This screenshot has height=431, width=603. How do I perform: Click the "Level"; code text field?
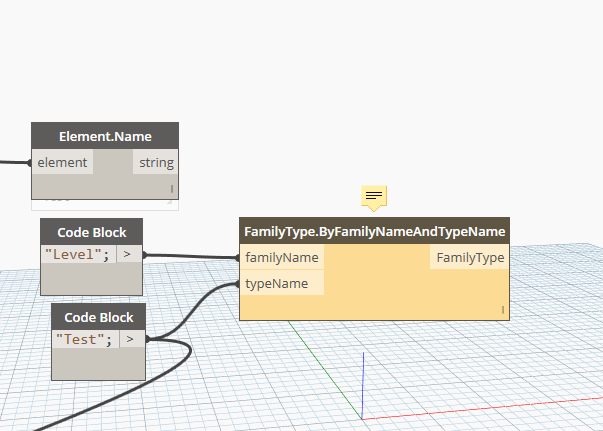pos(79,255)
